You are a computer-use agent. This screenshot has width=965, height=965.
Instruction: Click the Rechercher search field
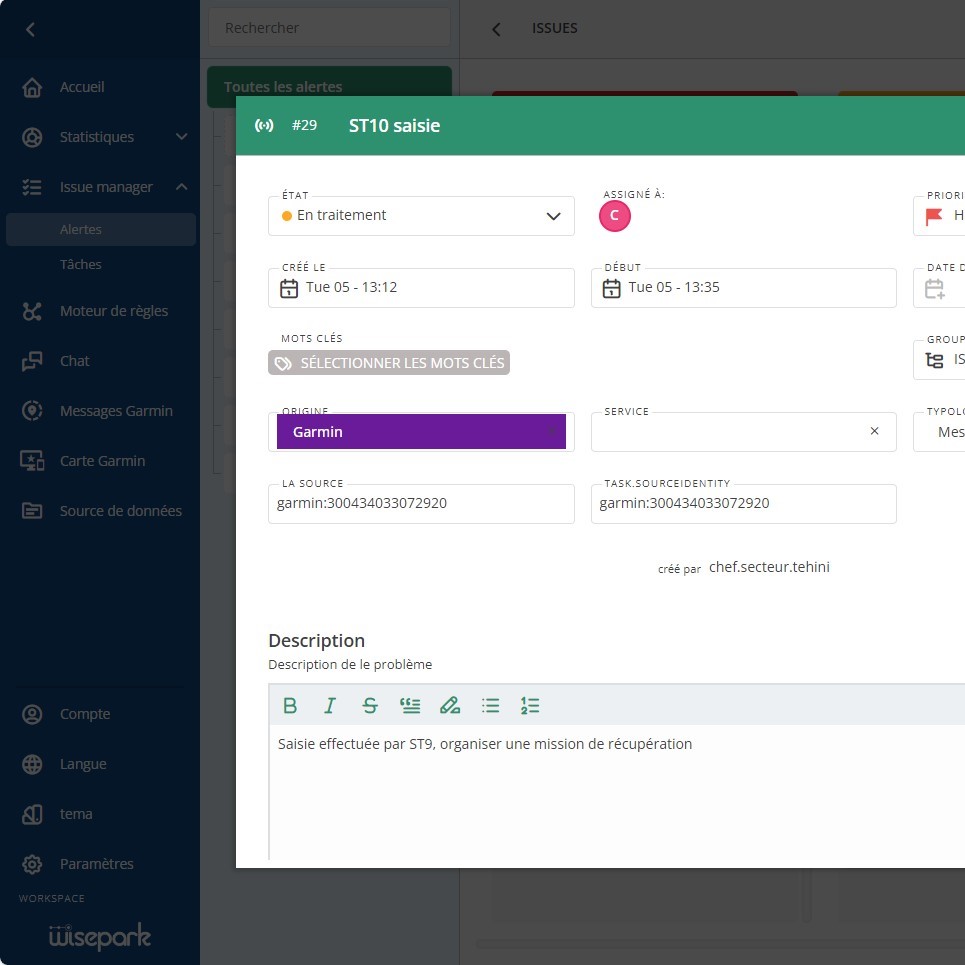[x=330, y=28]
